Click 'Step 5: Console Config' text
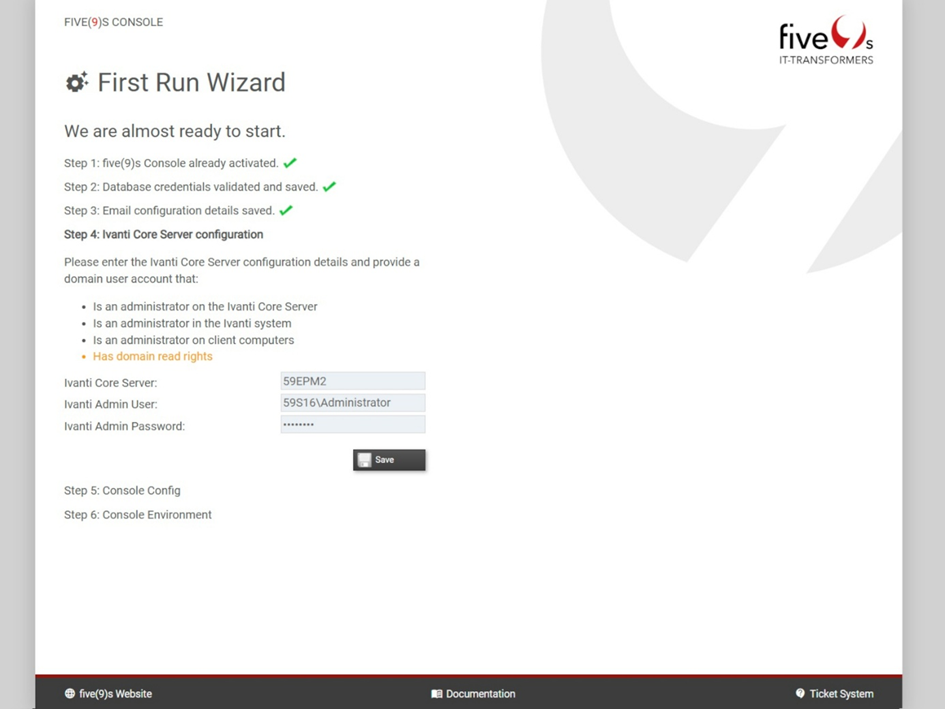Viewport: 945px width, 709px height. 122,491
